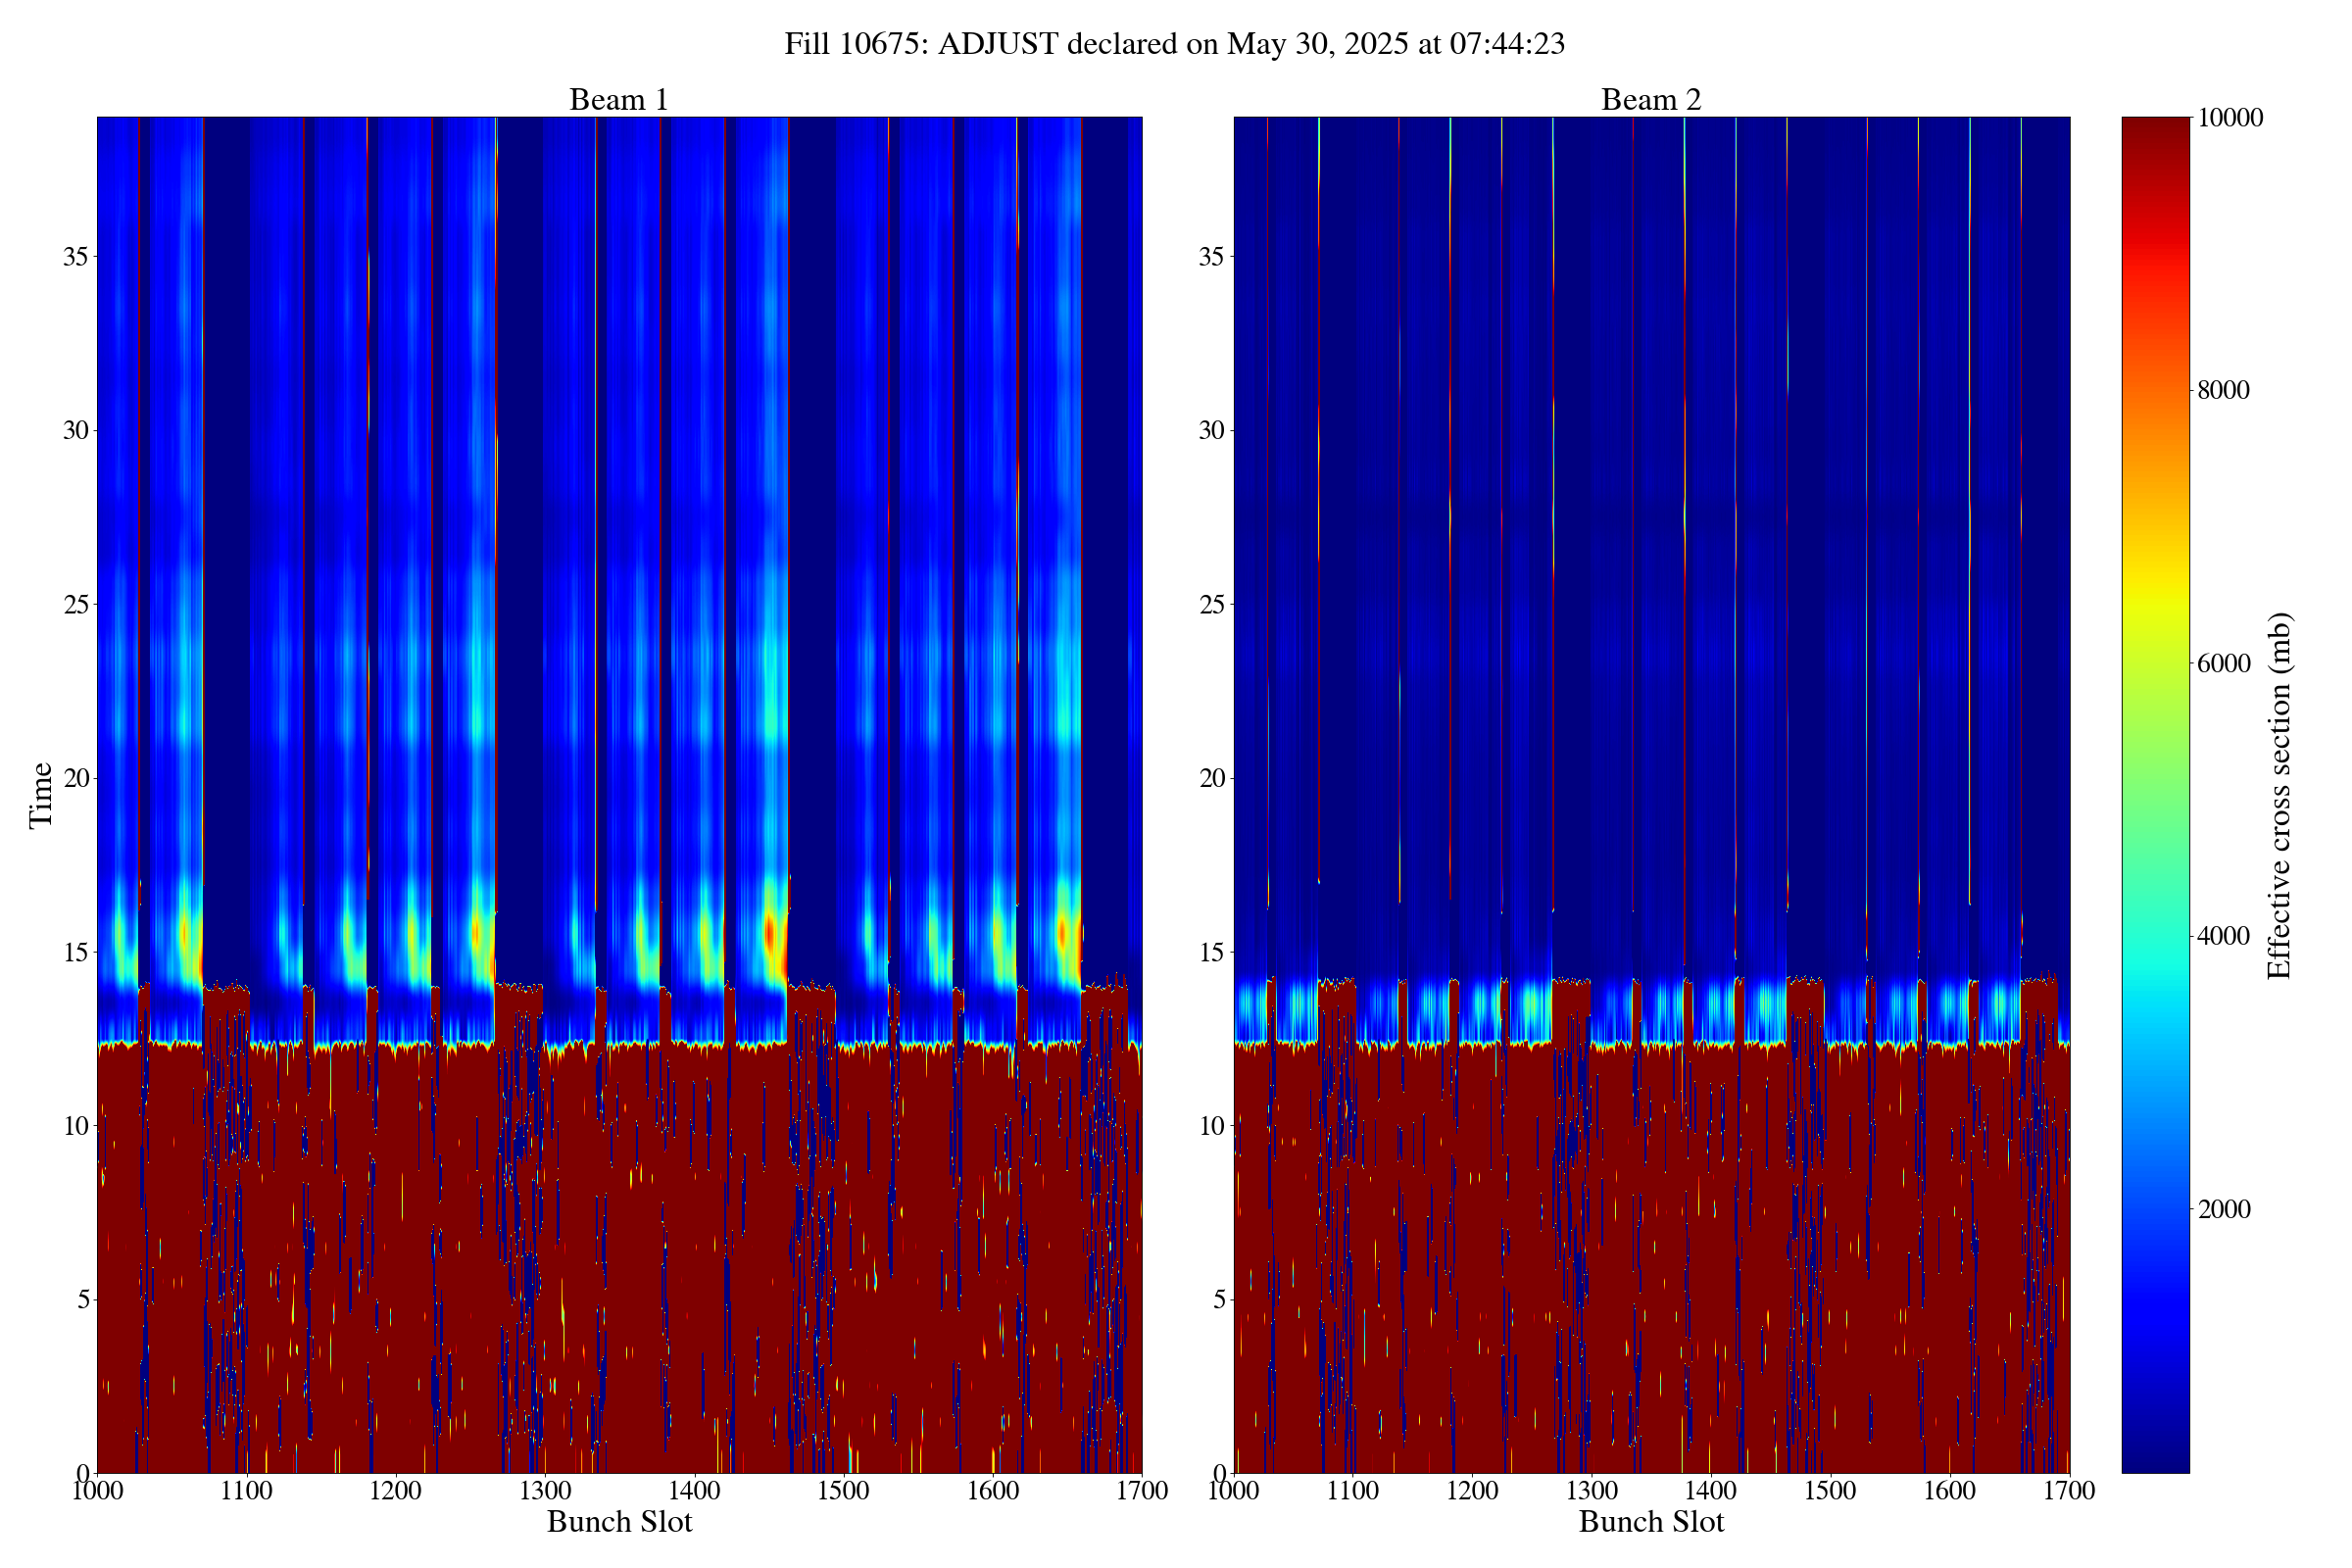Click Beam 1 x-axis tick '1400'
2352x1568 pixels.
[x=694, y=1491]
